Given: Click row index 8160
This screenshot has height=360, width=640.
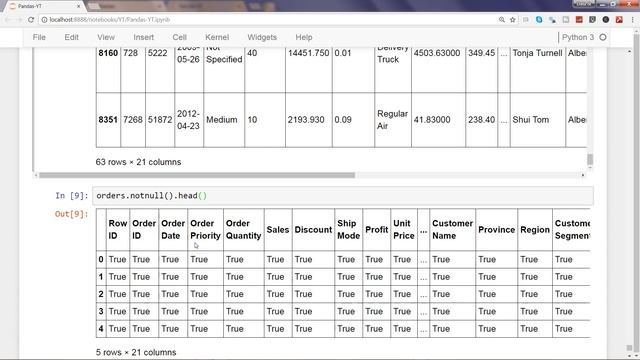Looking at the screenshot, I should pos(108,53).
